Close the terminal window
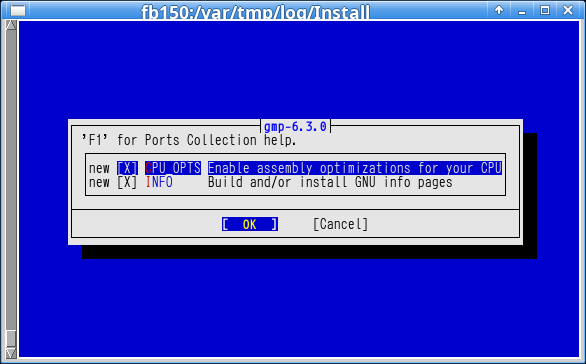The image size is (586, 364). pyautogui.click(x=568, y=10)
